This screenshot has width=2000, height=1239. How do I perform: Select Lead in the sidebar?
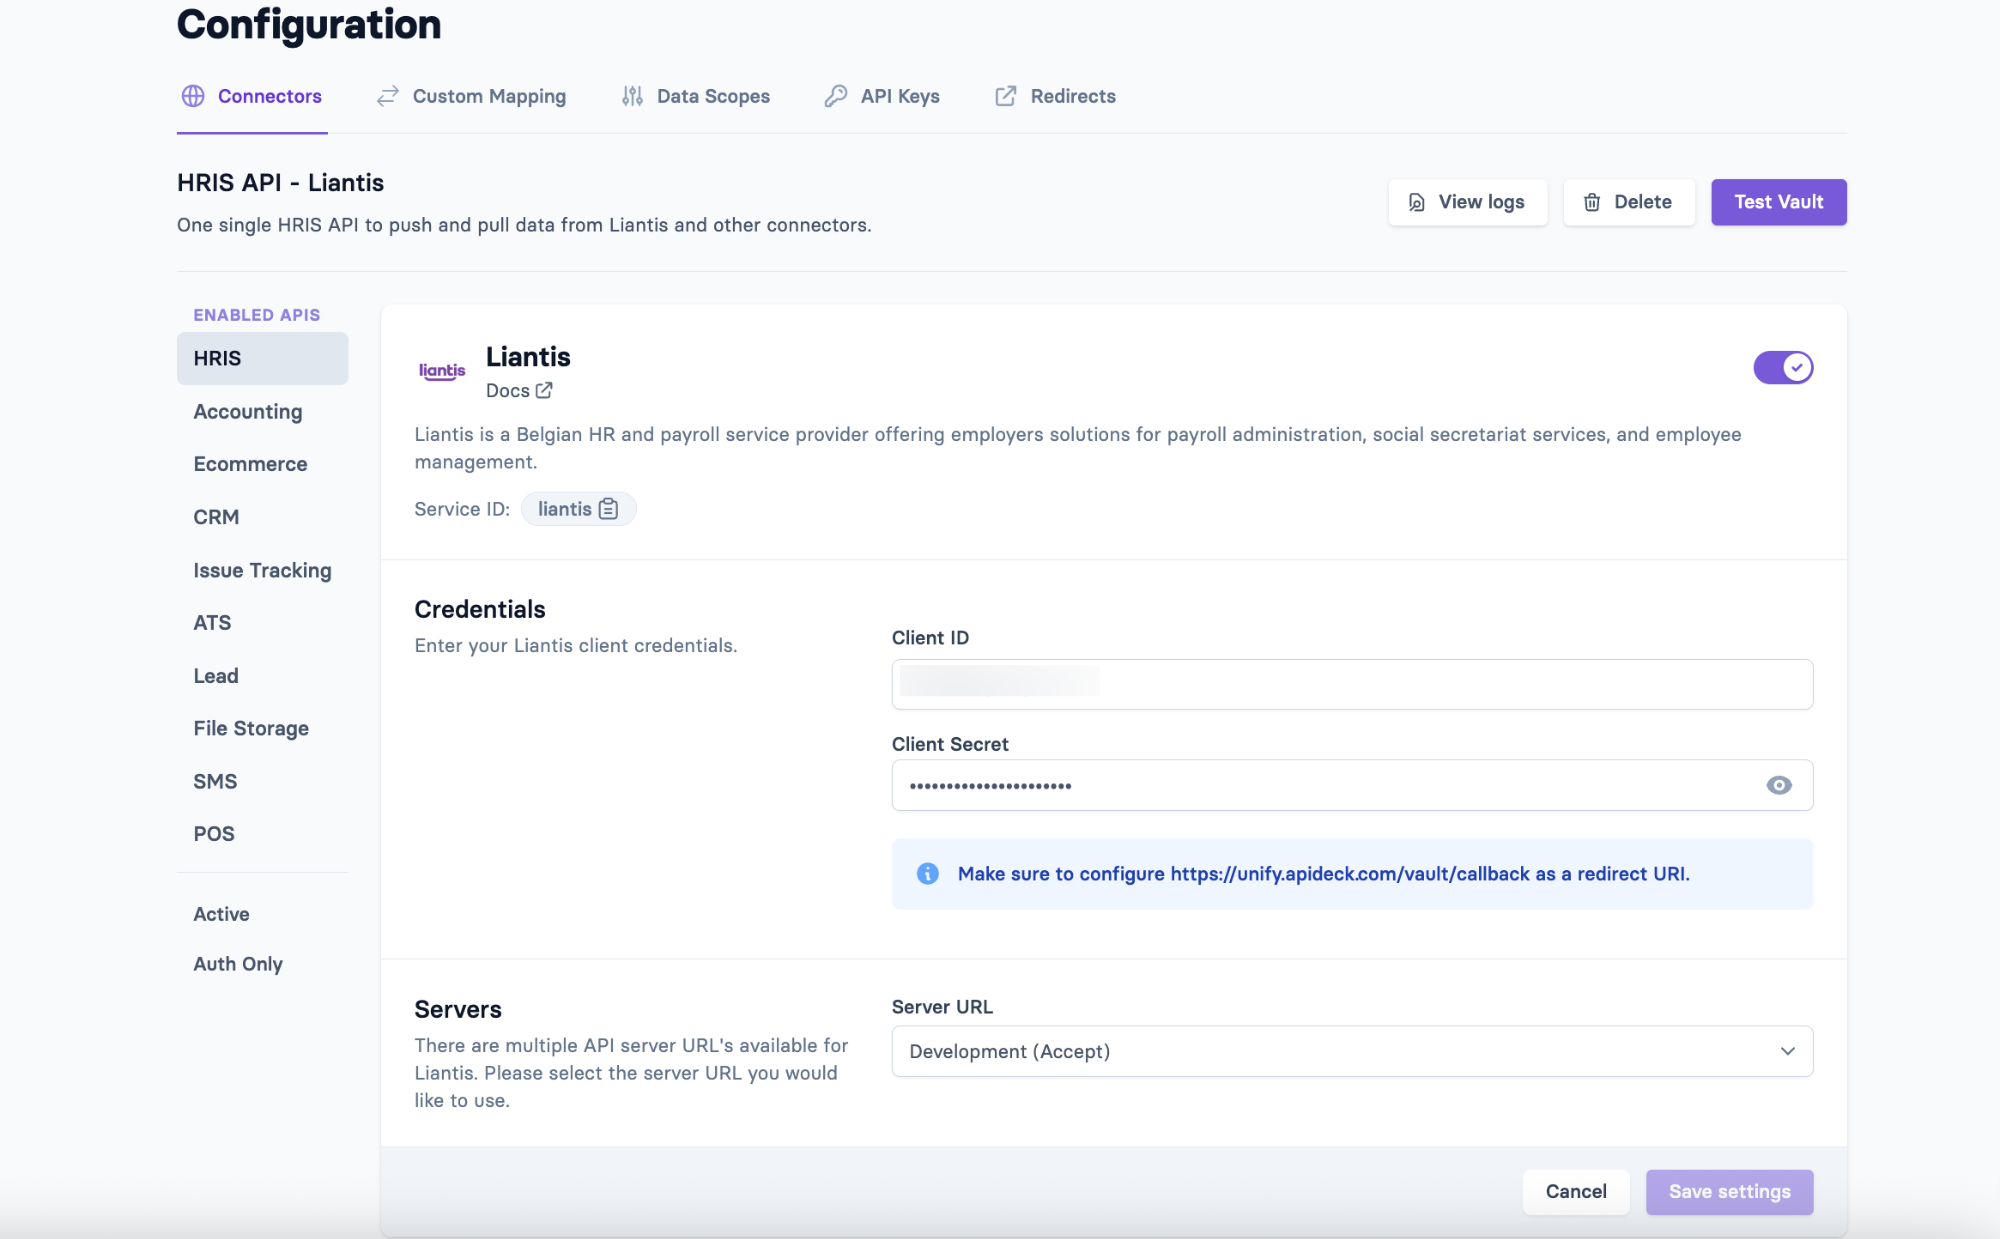point(216,676)
